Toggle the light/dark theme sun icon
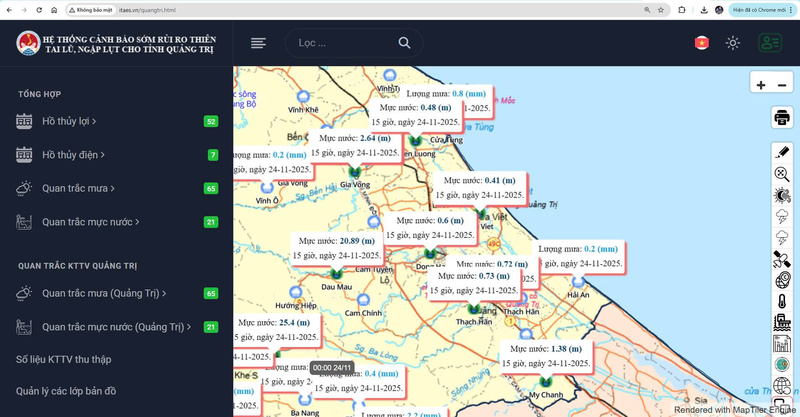 (x=733, y=43)
